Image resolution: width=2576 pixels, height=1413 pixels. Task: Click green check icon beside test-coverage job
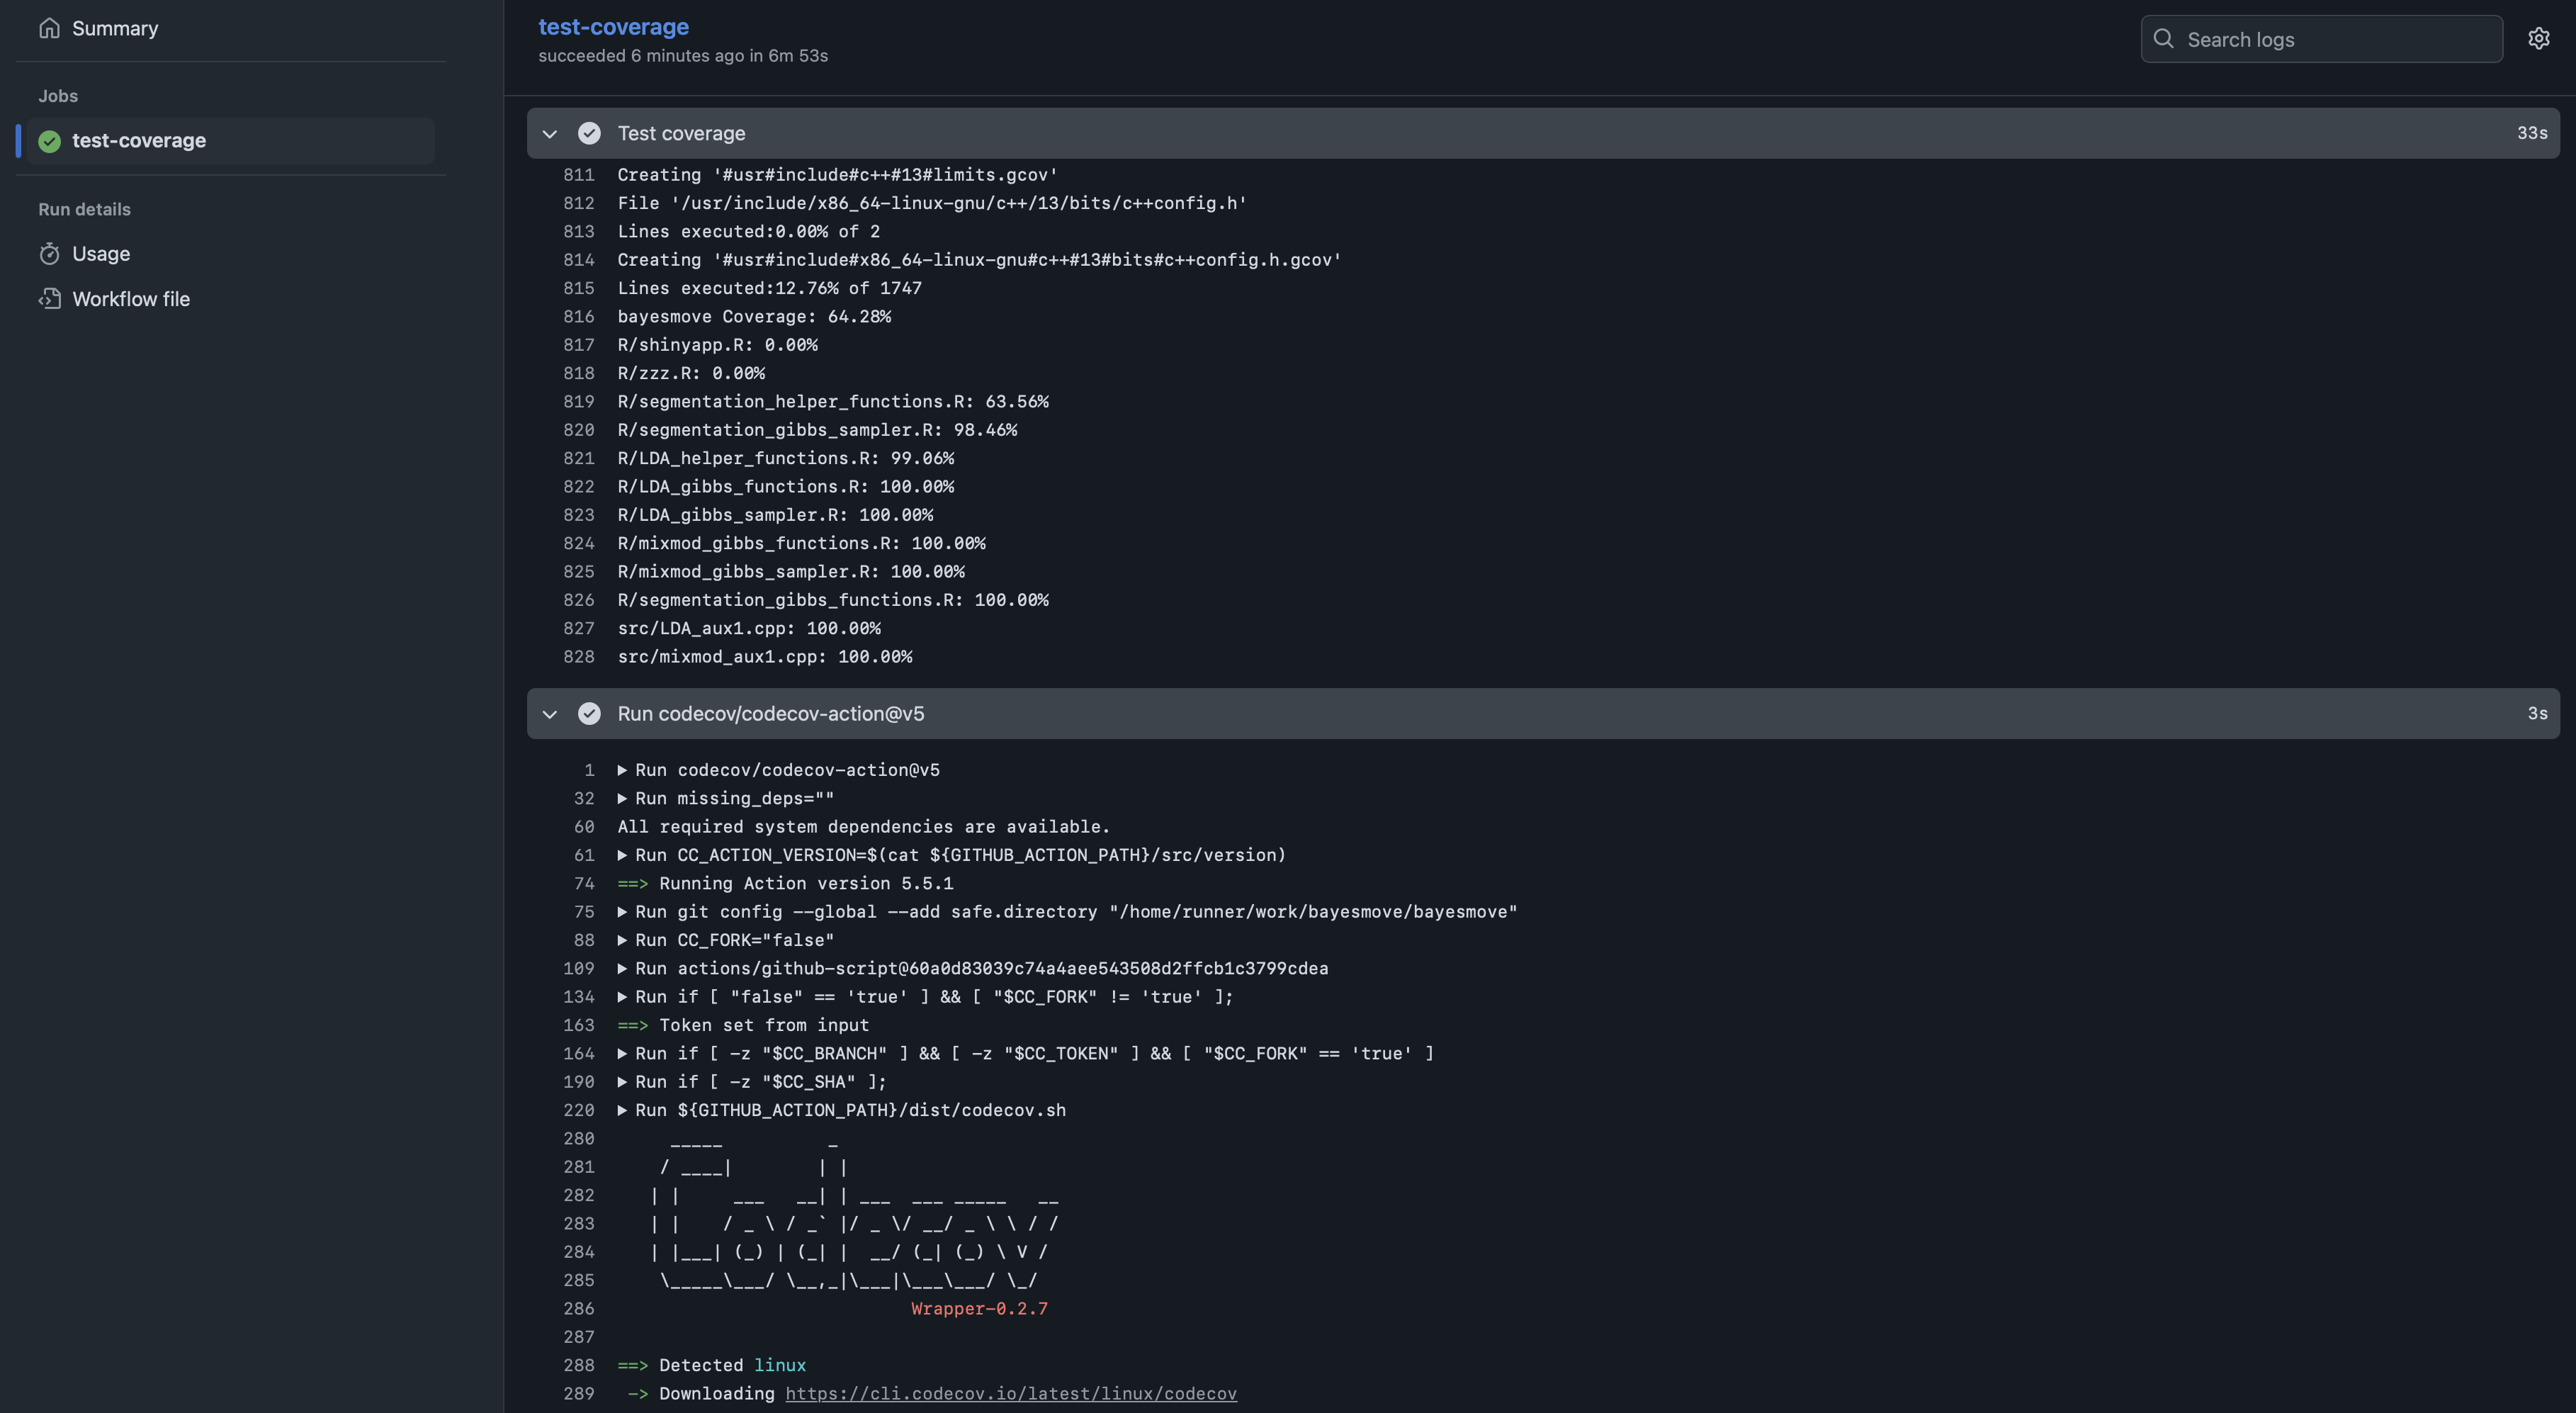pos(49,141)
